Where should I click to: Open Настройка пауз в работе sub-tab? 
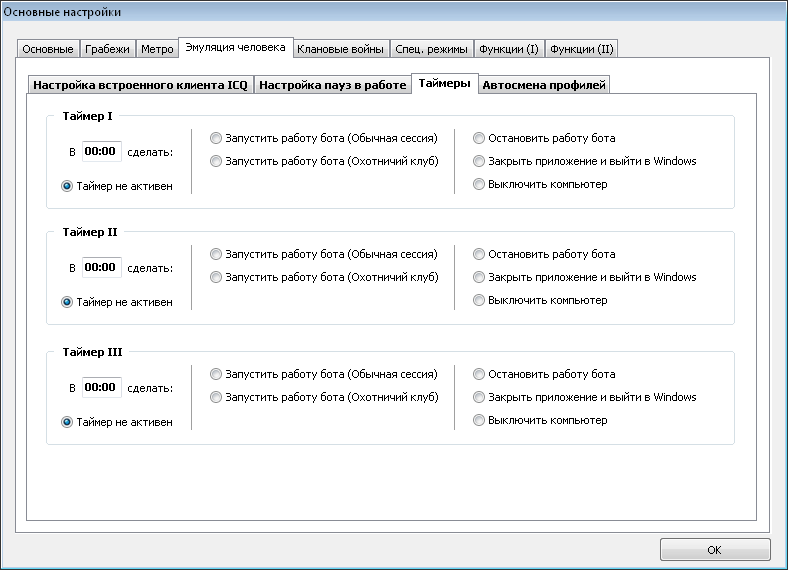(x=332, y=85)
